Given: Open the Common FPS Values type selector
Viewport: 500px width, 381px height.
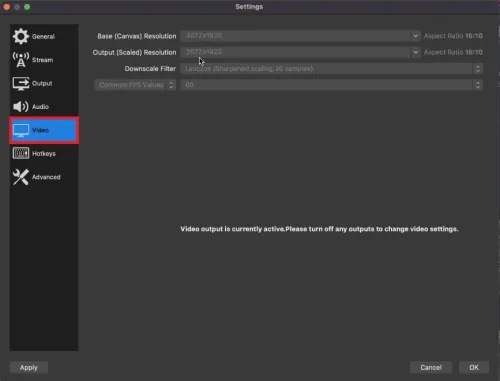Looking at the screenshot, I should click(x=135, y=85).
